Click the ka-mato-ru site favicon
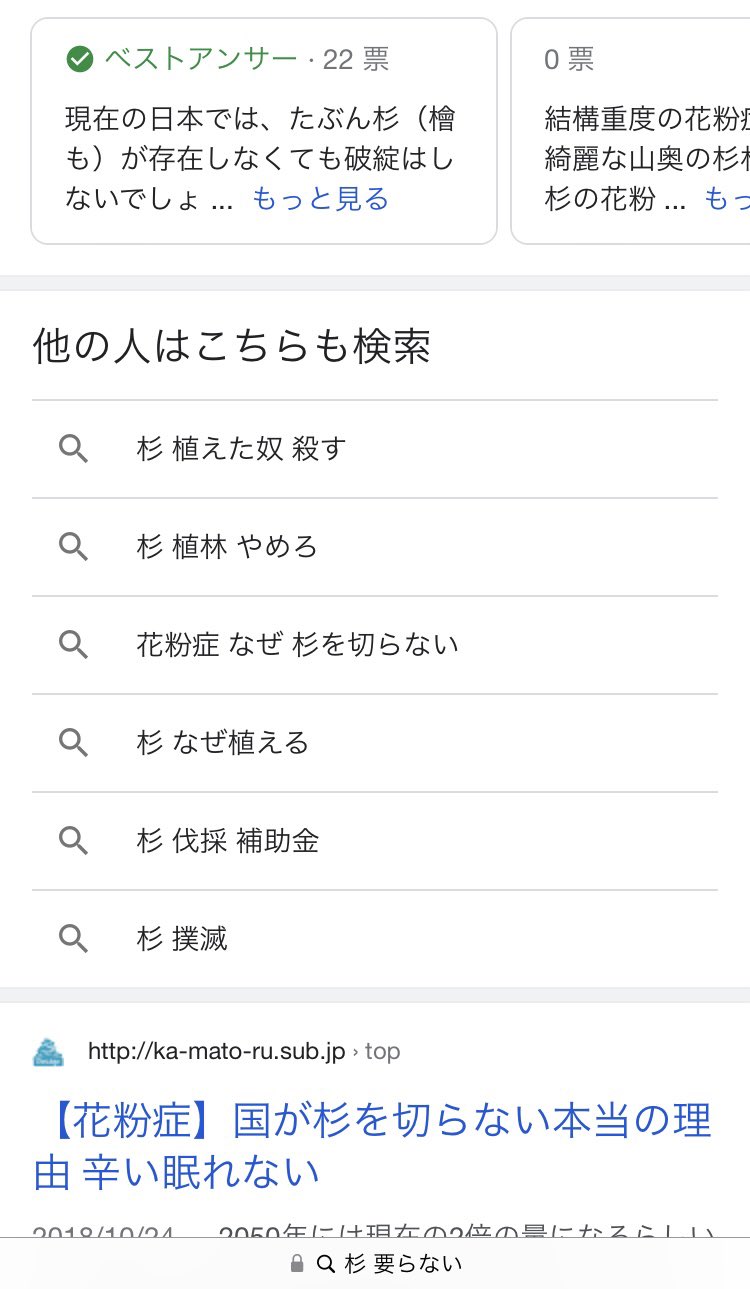750x1289 pixels. pos(48,1052)
